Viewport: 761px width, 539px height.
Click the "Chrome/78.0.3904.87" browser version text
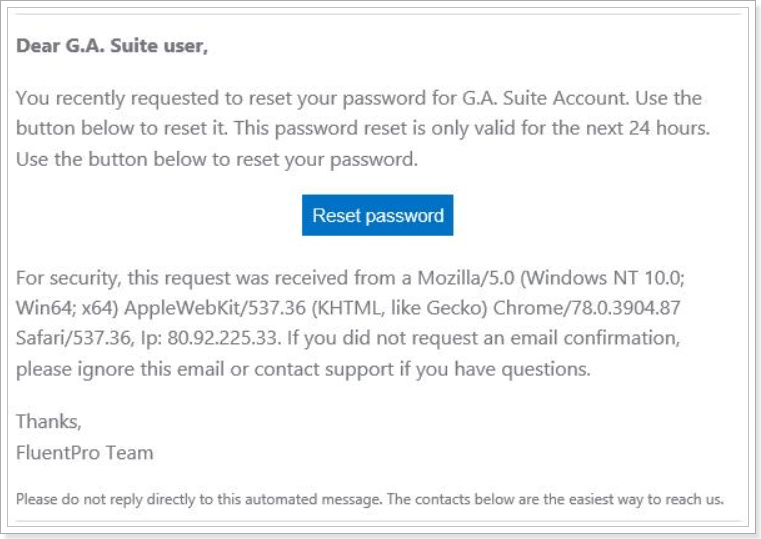[x=587, y=308]
